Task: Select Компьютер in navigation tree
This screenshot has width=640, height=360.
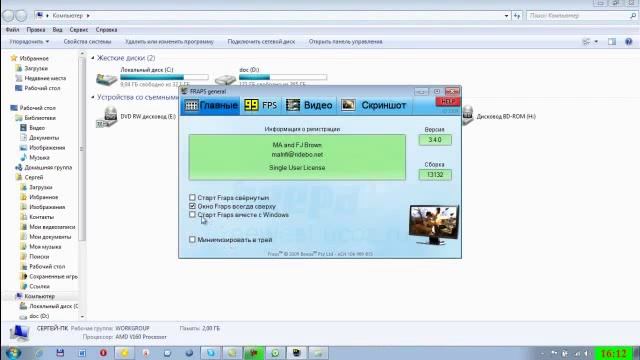Action: coord(39,296)
